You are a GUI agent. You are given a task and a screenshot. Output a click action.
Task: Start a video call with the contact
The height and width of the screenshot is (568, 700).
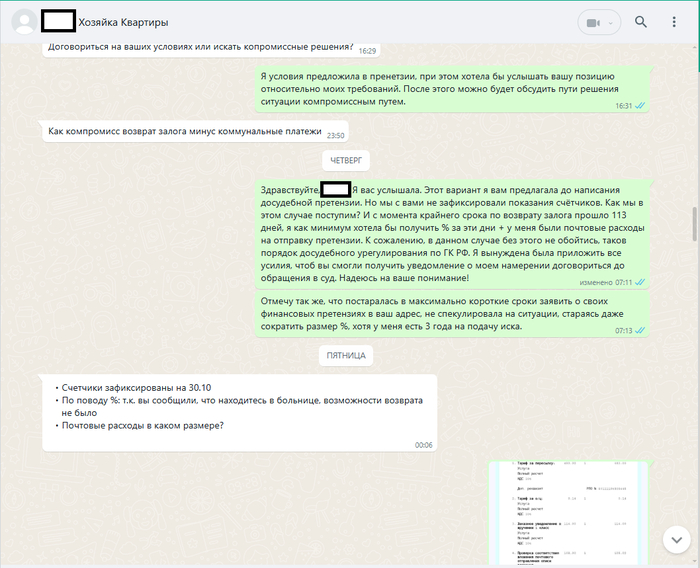(593, 22)
